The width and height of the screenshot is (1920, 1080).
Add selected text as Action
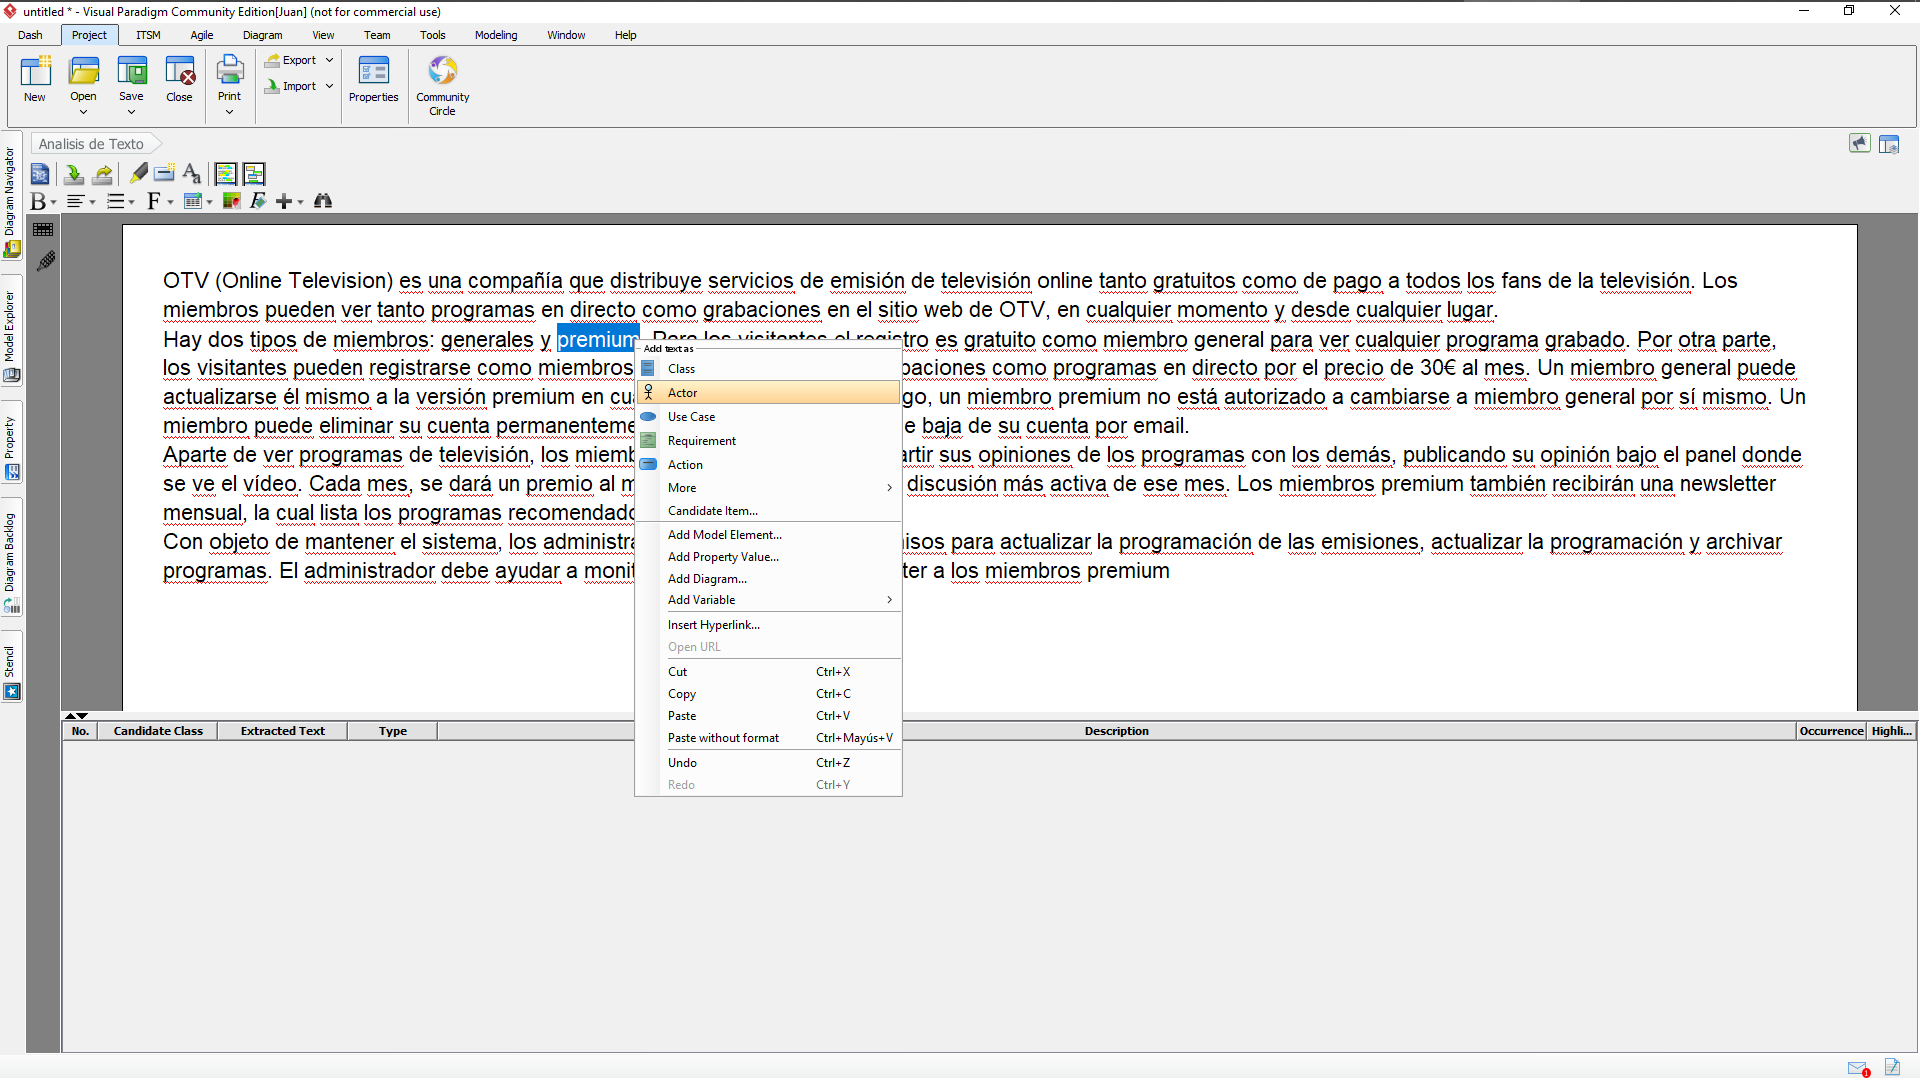[x=769, y=465]
